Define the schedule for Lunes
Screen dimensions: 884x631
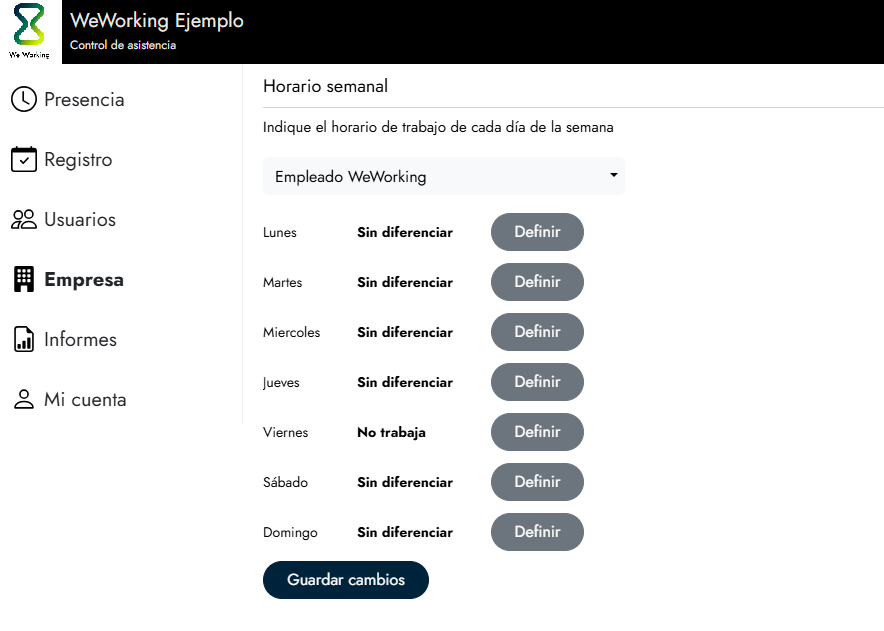pyautogui.click(x=537, y=232)
